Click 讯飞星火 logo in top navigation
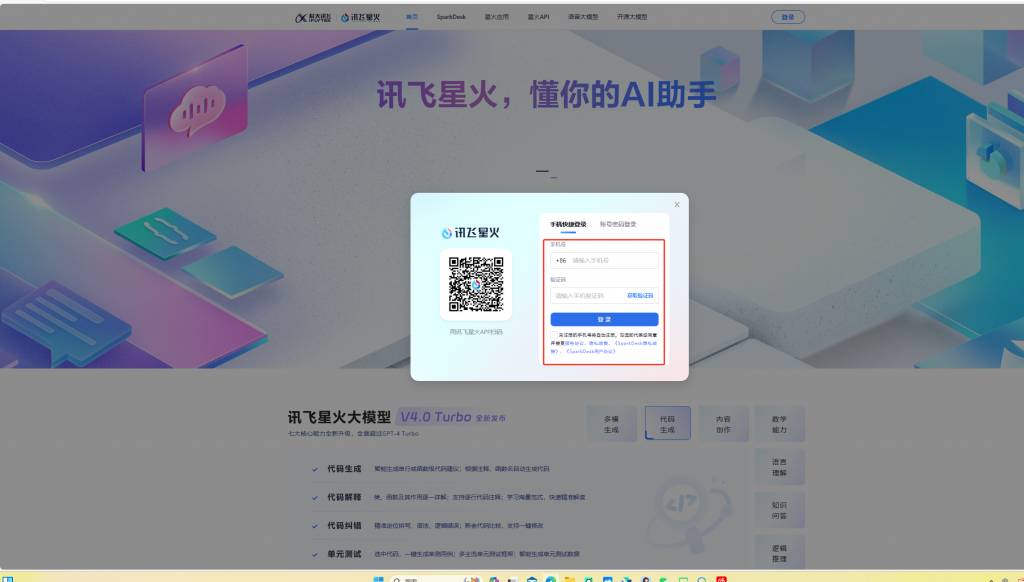Viewport: 1024px width, 582px height. tap(360, 18)
